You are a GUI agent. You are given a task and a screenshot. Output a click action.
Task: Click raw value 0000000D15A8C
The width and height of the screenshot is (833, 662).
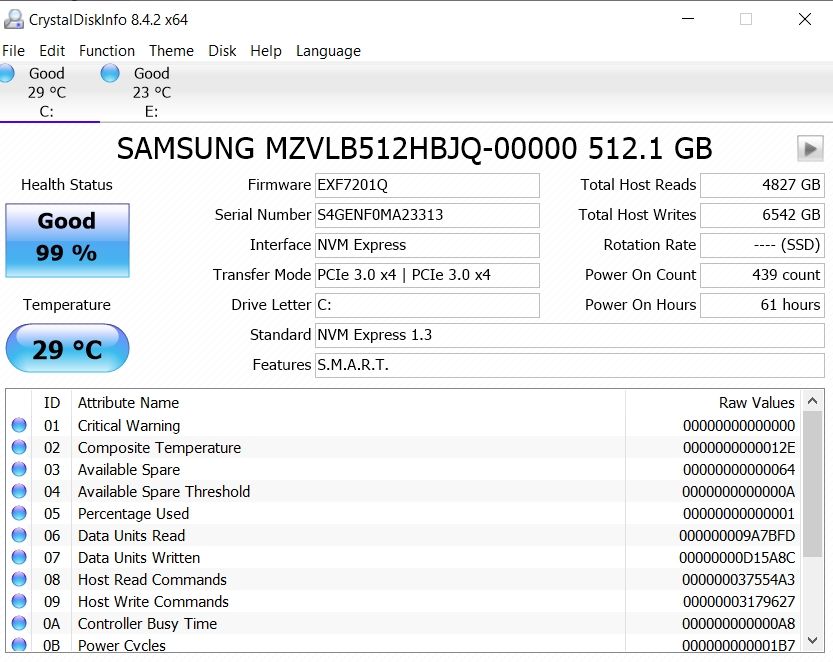(x=737, y=558)
